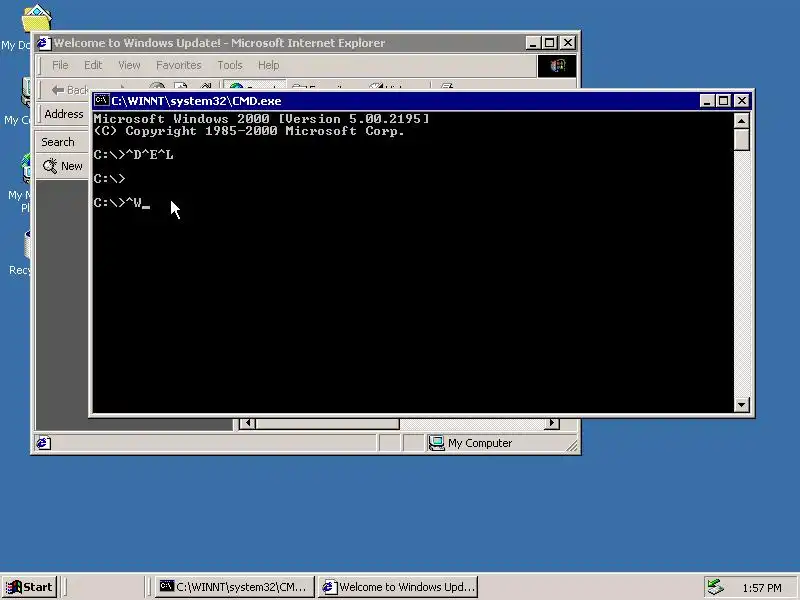The image size is (800, 600).
Task: Click the network tray icon near the clock
Action: tap(715, 587)
